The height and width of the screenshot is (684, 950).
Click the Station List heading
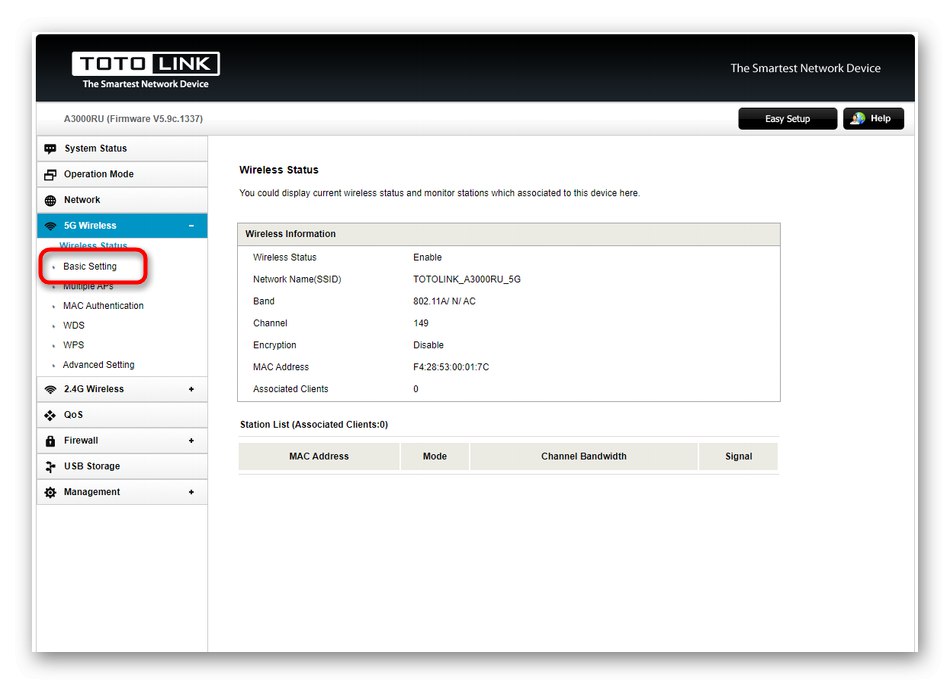314,425
